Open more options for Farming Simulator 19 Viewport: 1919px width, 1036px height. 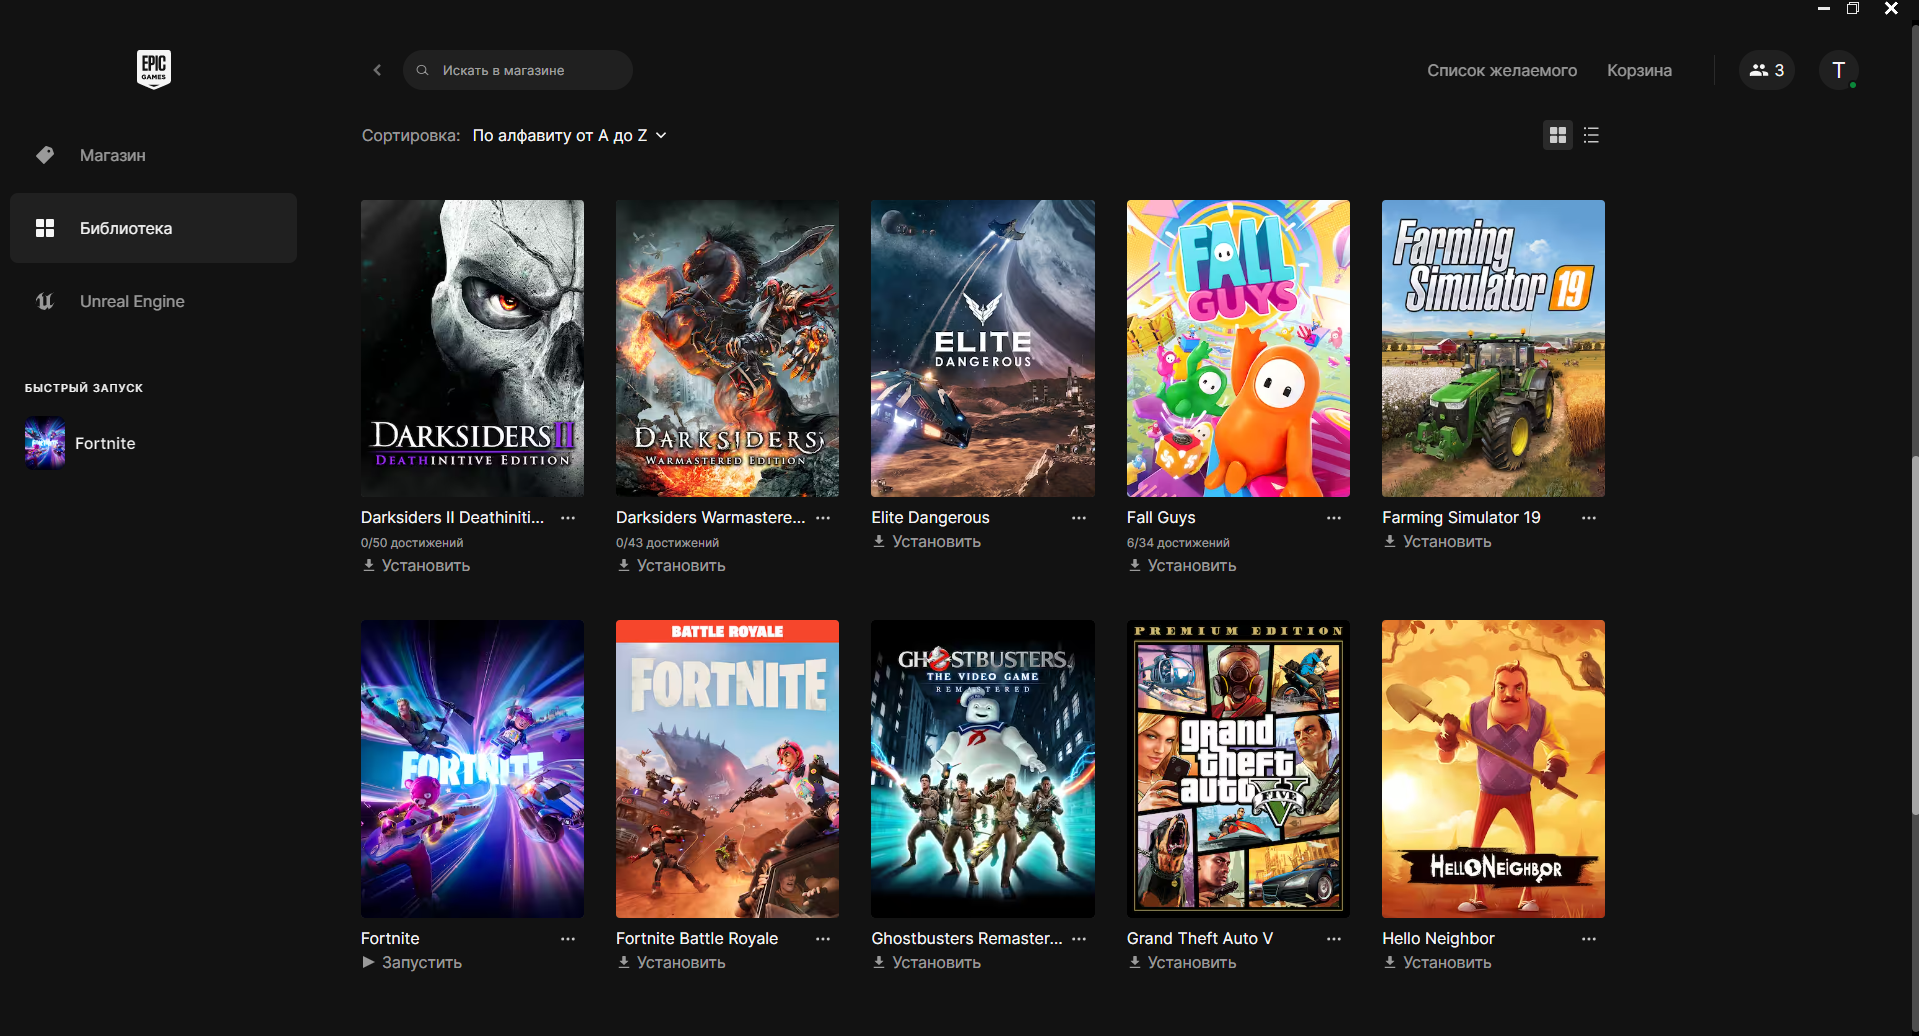click(x=1589, y=518)
